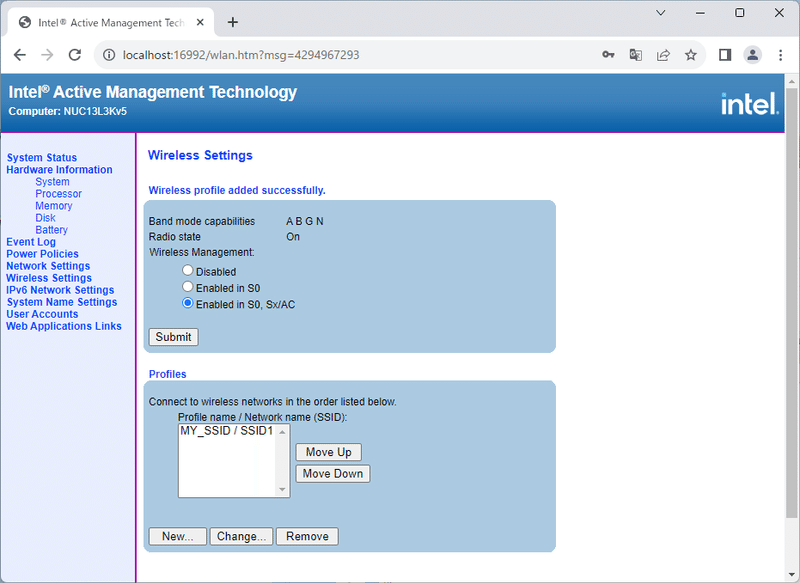Open tab search chevron
The height and width of the screenshot is (583, 800).
coord(661,13)
